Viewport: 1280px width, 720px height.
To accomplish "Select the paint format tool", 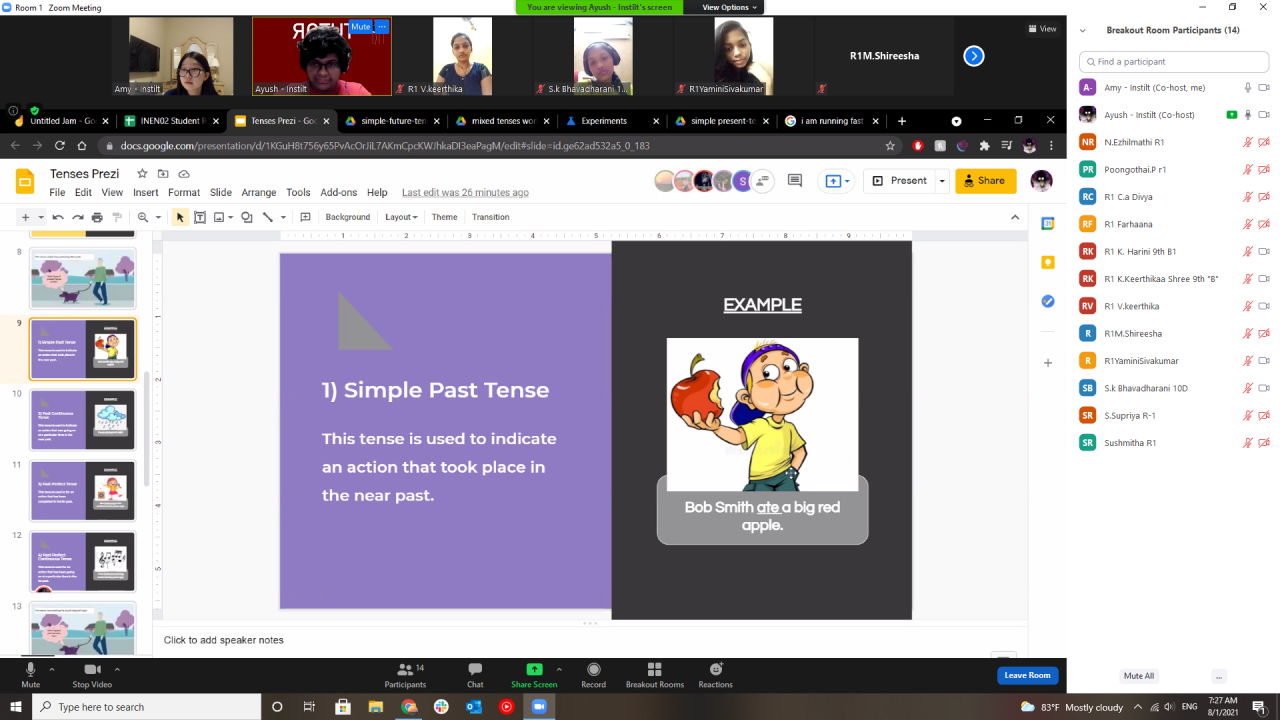I will [x=117, y=217].
